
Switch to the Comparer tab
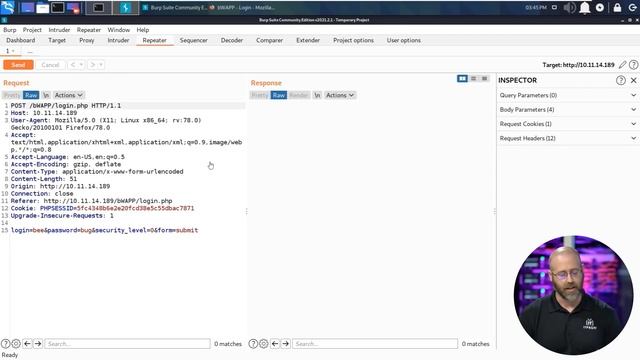point(269,40)
